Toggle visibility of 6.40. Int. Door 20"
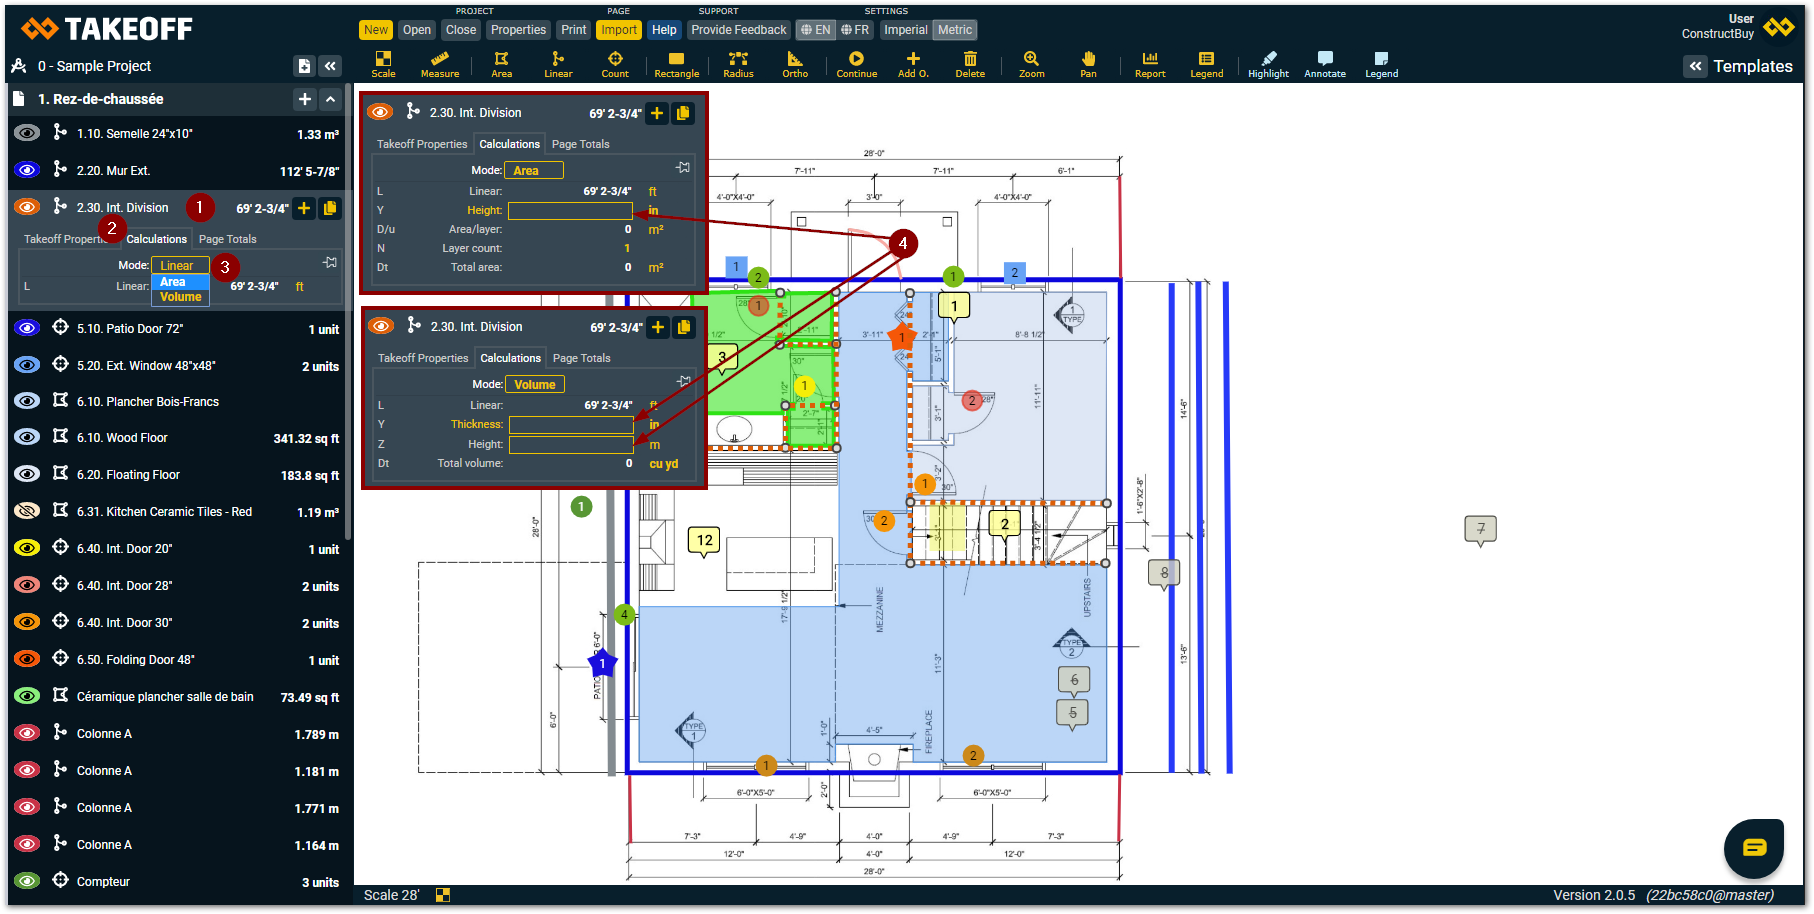Image resolution: width=1814 pixels, height=914 pixels. [27, 548]
